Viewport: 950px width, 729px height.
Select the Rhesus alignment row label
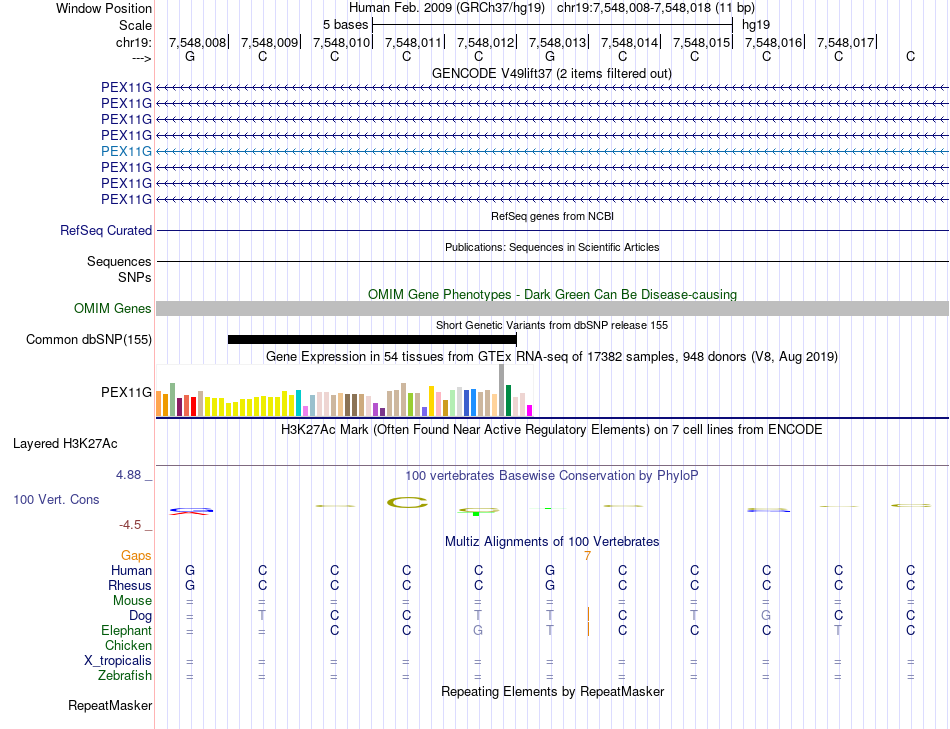[x=130, y=585]
